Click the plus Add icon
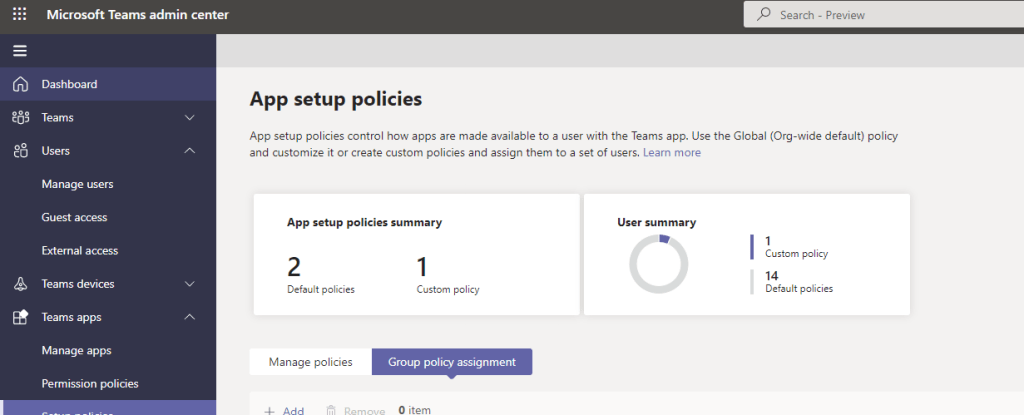1024x415 pixels. coord(269,410)
